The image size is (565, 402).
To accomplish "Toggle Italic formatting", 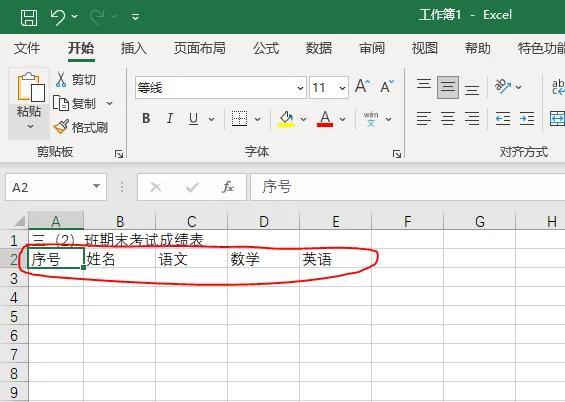I will tap(169, 119).
